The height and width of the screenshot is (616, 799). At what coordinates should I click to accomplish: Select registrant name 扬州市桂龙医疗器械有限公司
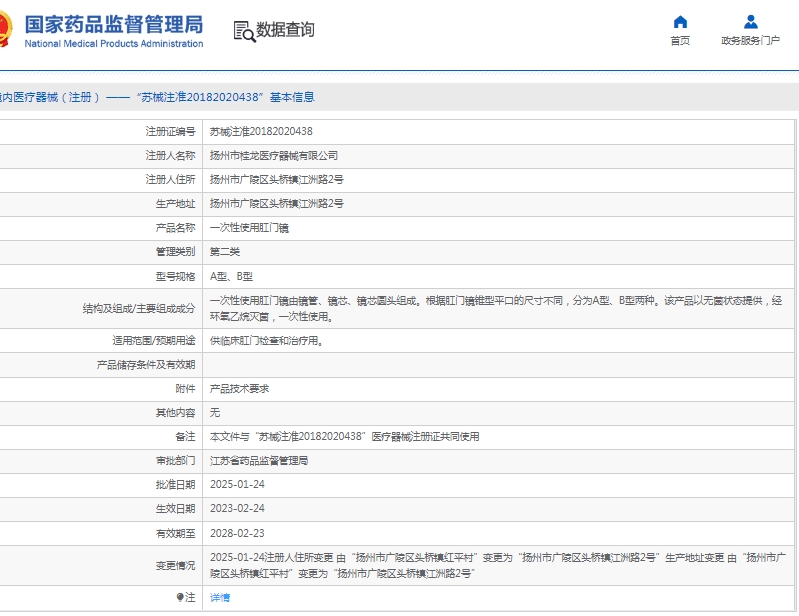(x=274, y=155)
